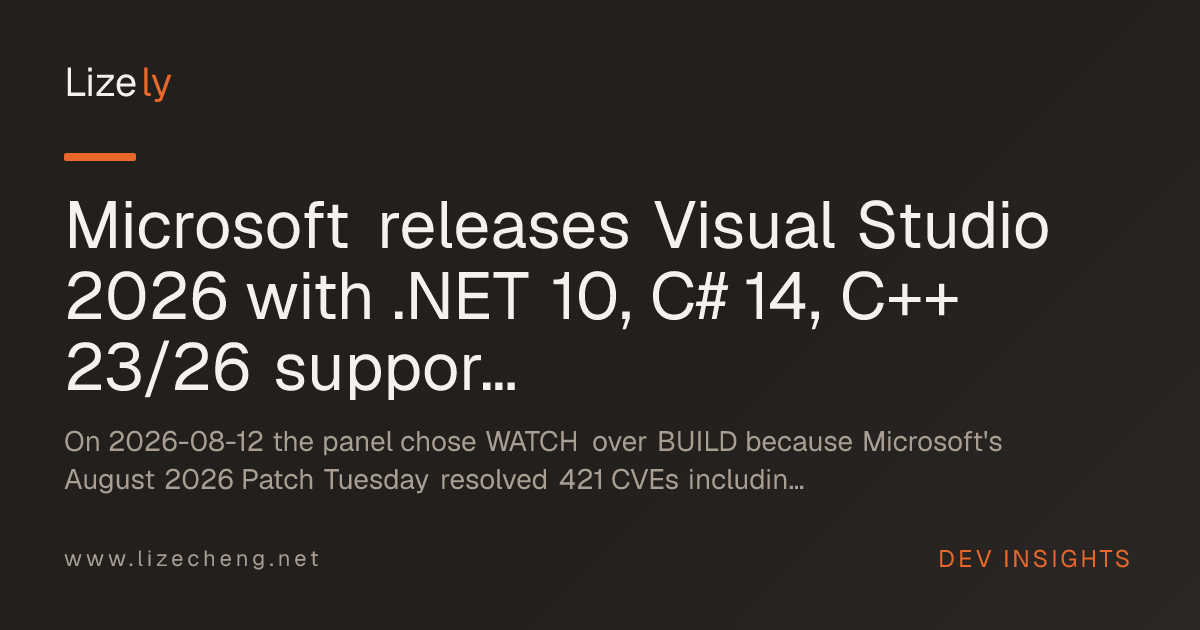Image resolution: width=1200 pixels, height=630 pixels.
Task: Click 'August 2026' in the description
Action: 150,482
